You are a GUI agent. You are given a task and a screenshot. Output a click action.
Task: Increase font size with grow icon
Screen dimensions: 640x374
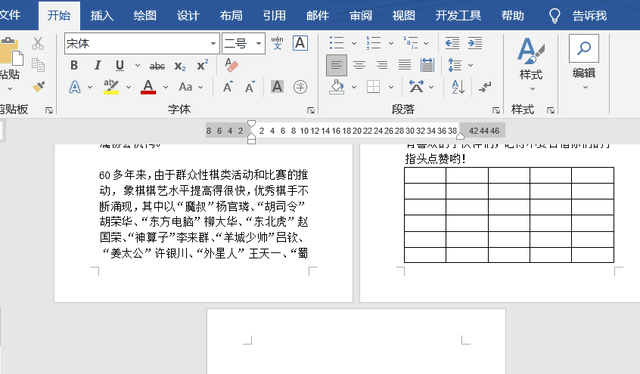(228, 87)
